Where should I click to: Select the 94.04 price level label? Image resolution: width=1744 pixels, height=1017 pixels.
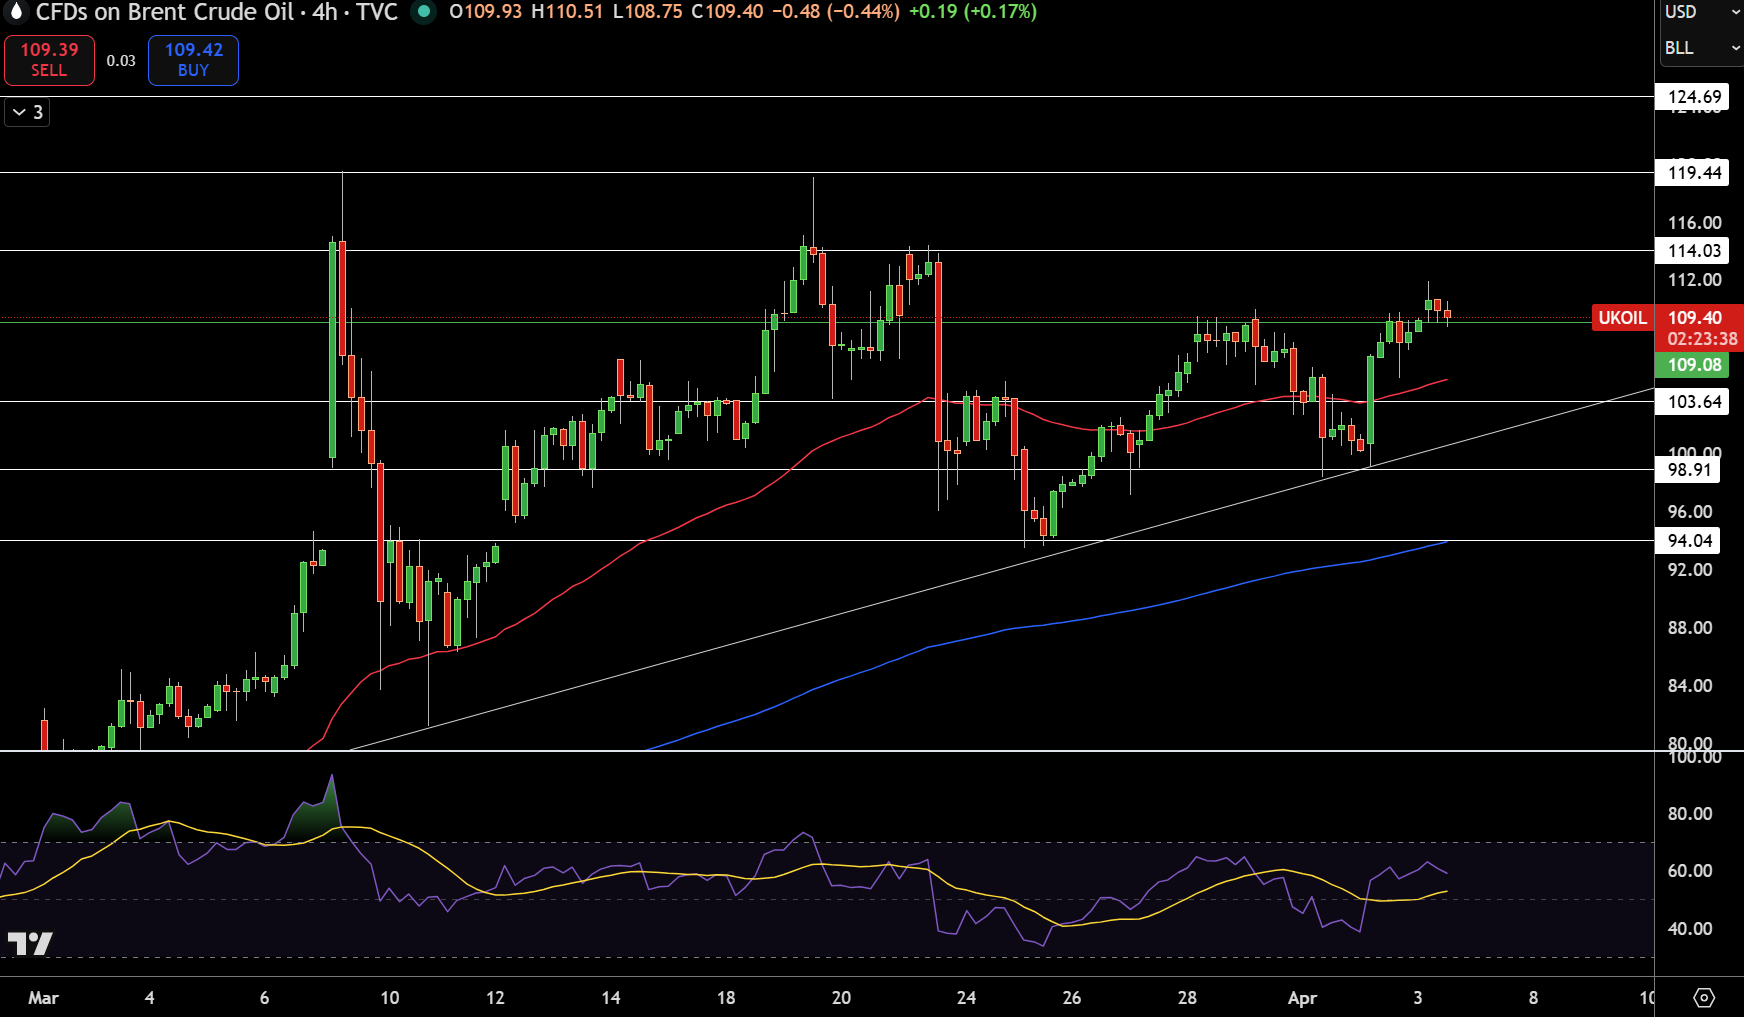(1689, 541)
